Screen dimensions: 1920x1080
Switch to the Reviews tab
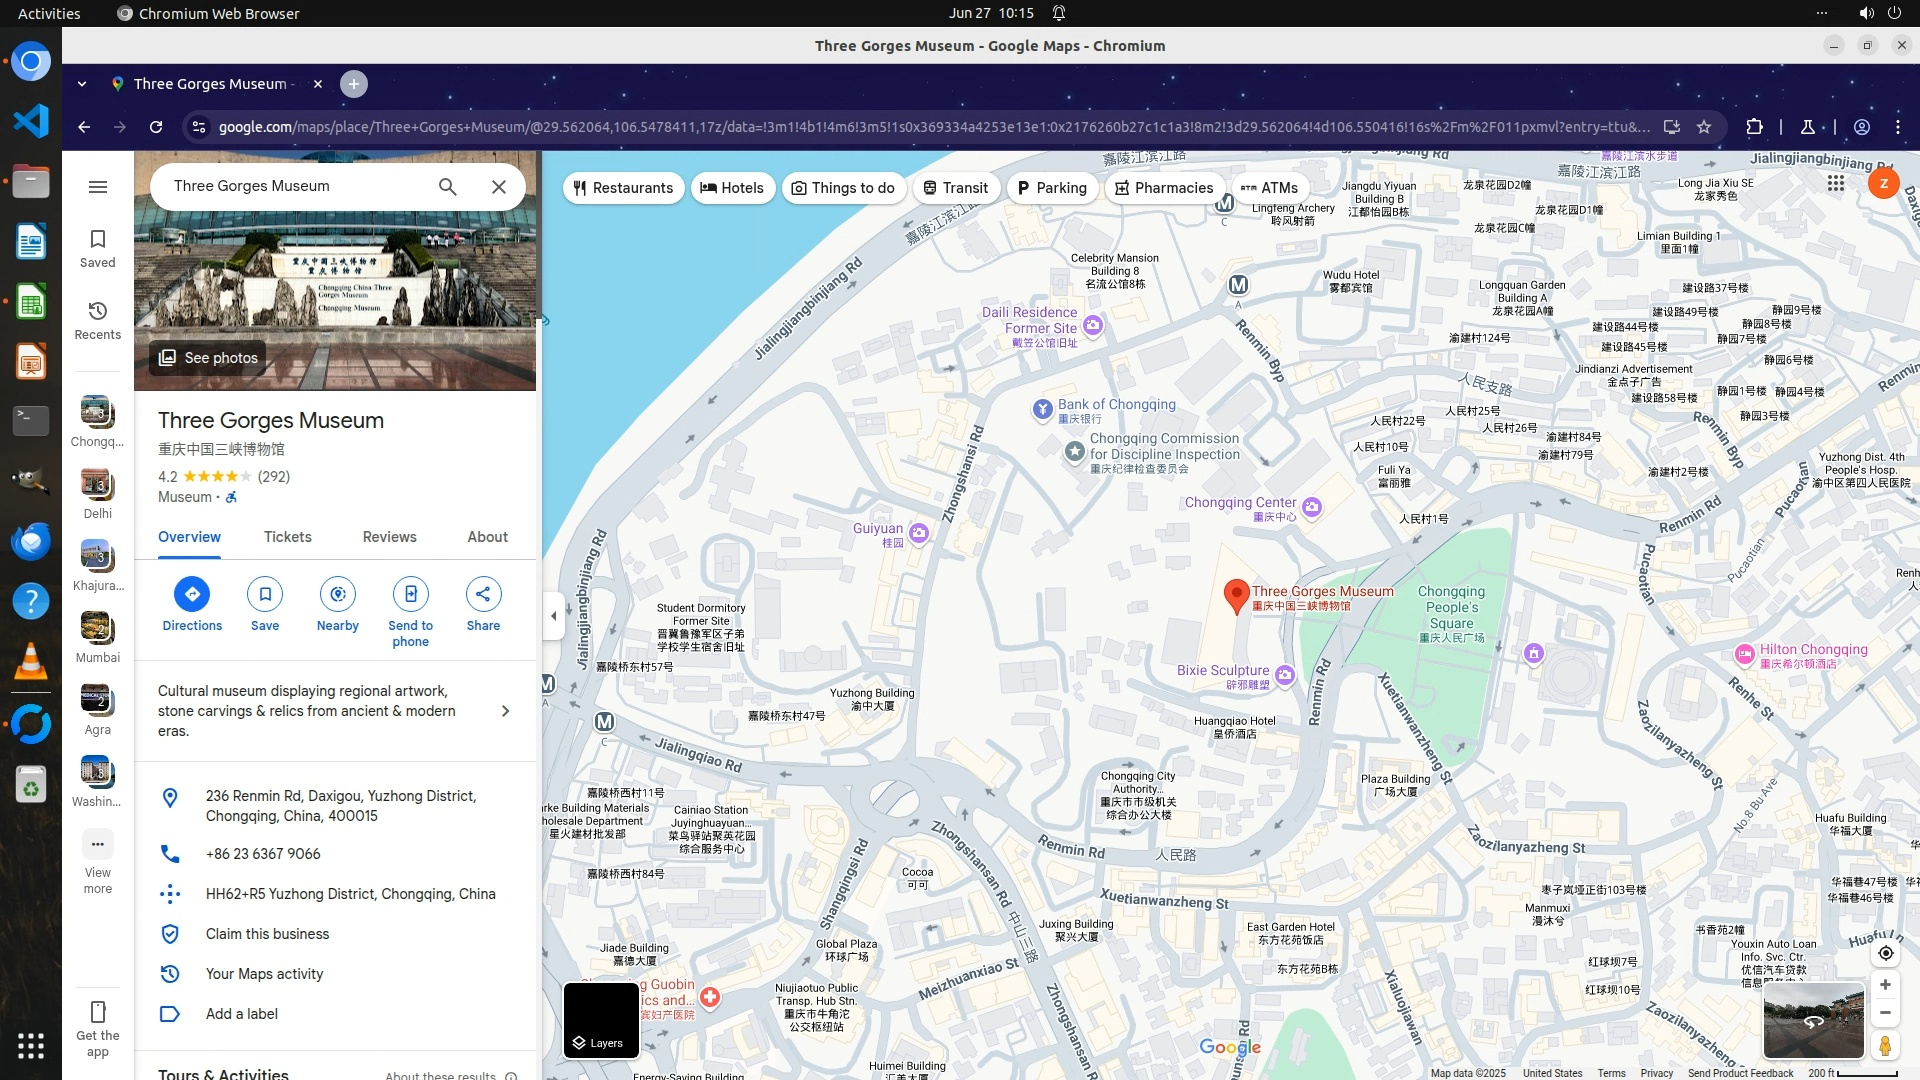pos(389,537)
